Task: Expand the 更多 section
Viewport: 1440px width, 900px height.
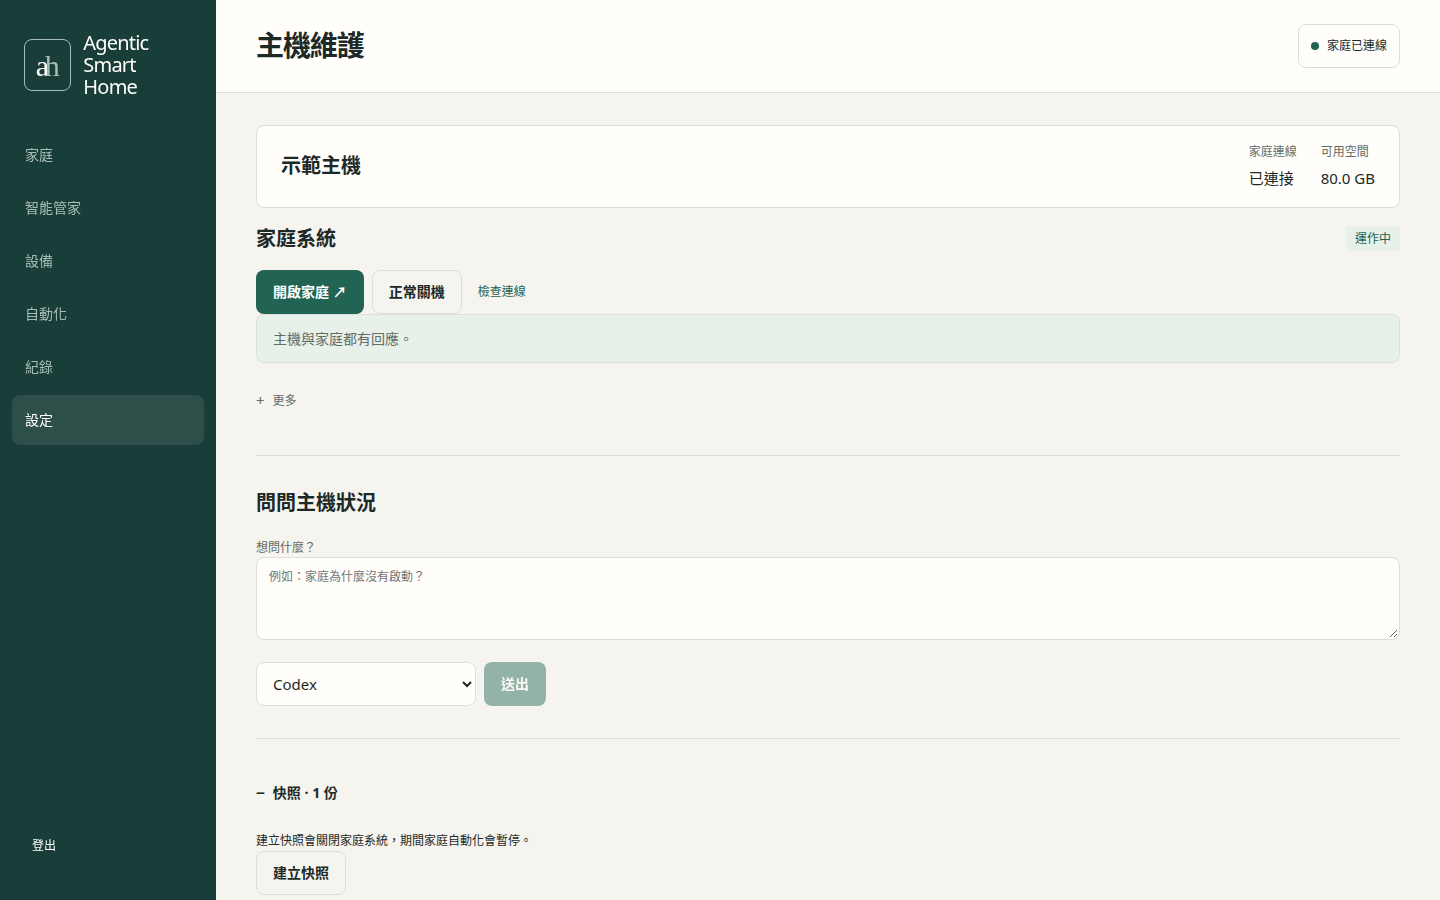Action: click(277, 400)
